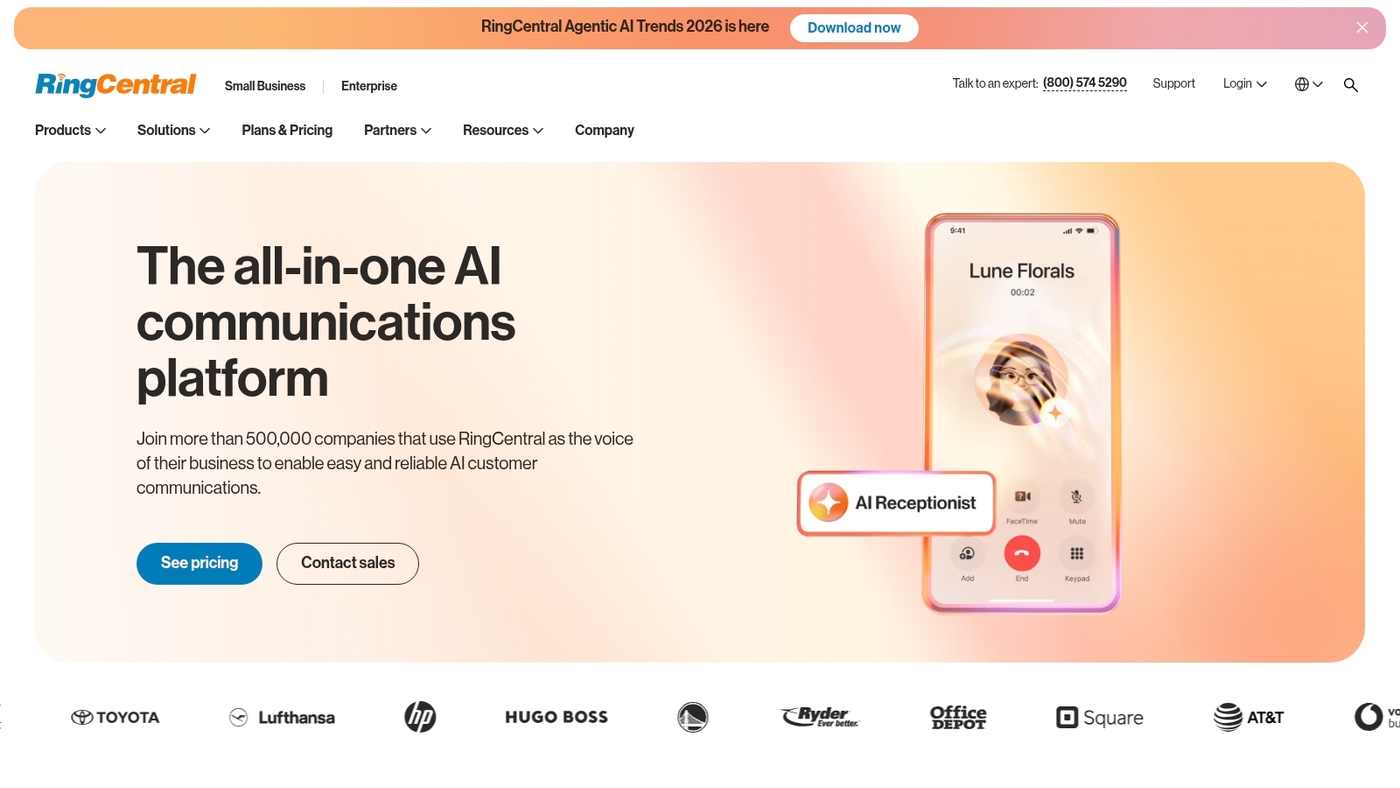Tap the red End call icon
1400x788 pixels.
(1022, 553)
